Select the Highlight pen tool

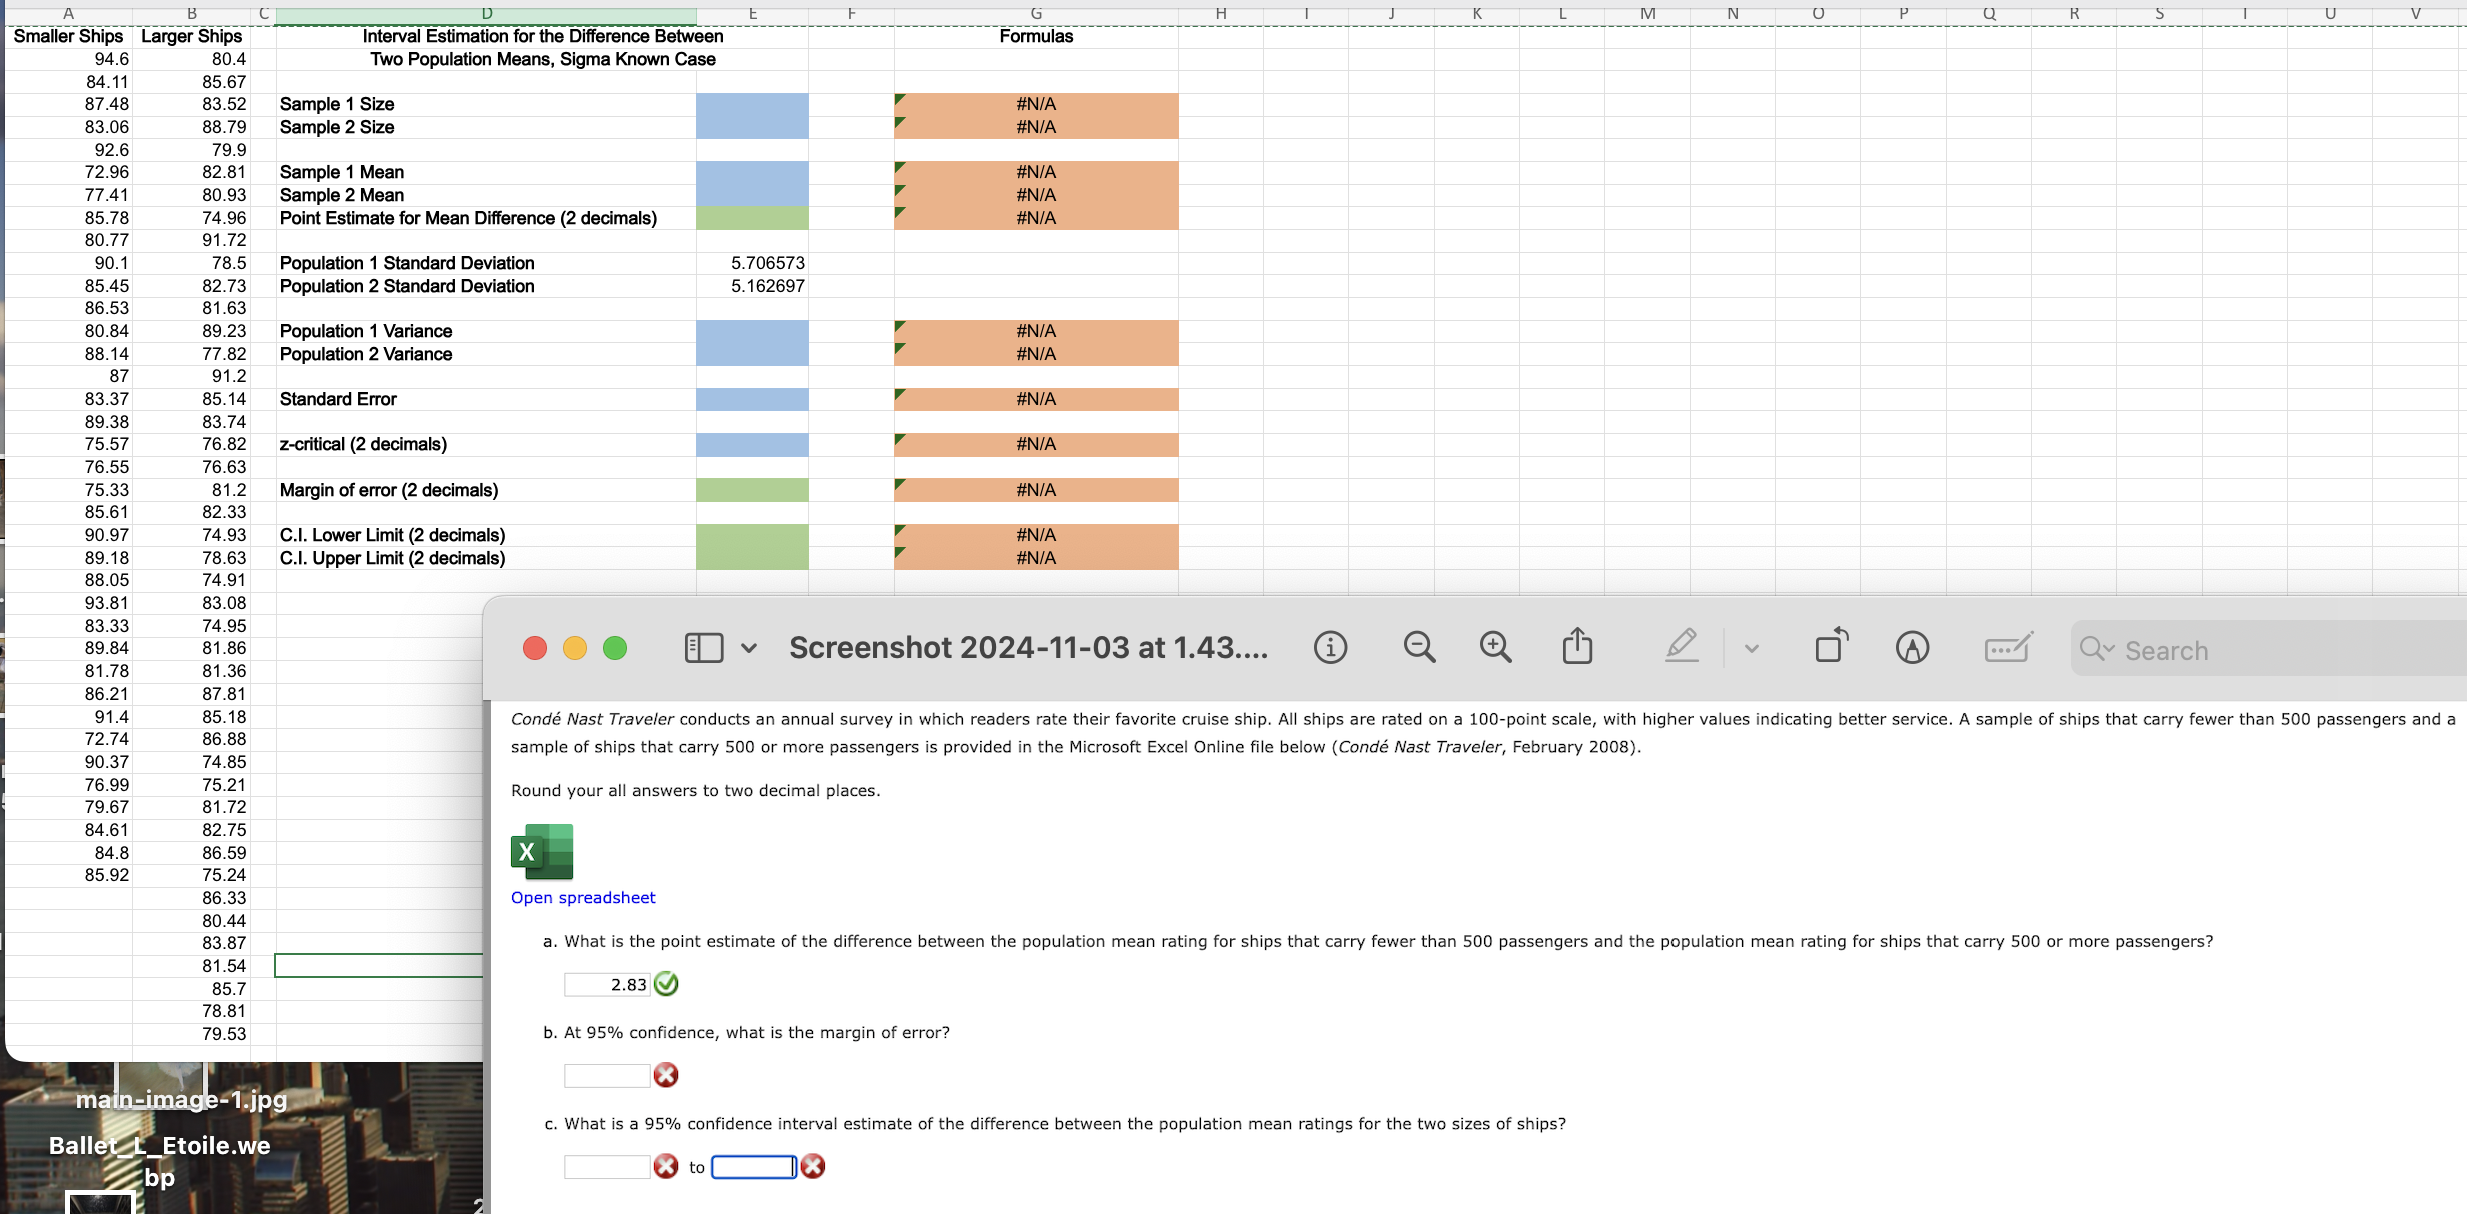(1682, 646)
